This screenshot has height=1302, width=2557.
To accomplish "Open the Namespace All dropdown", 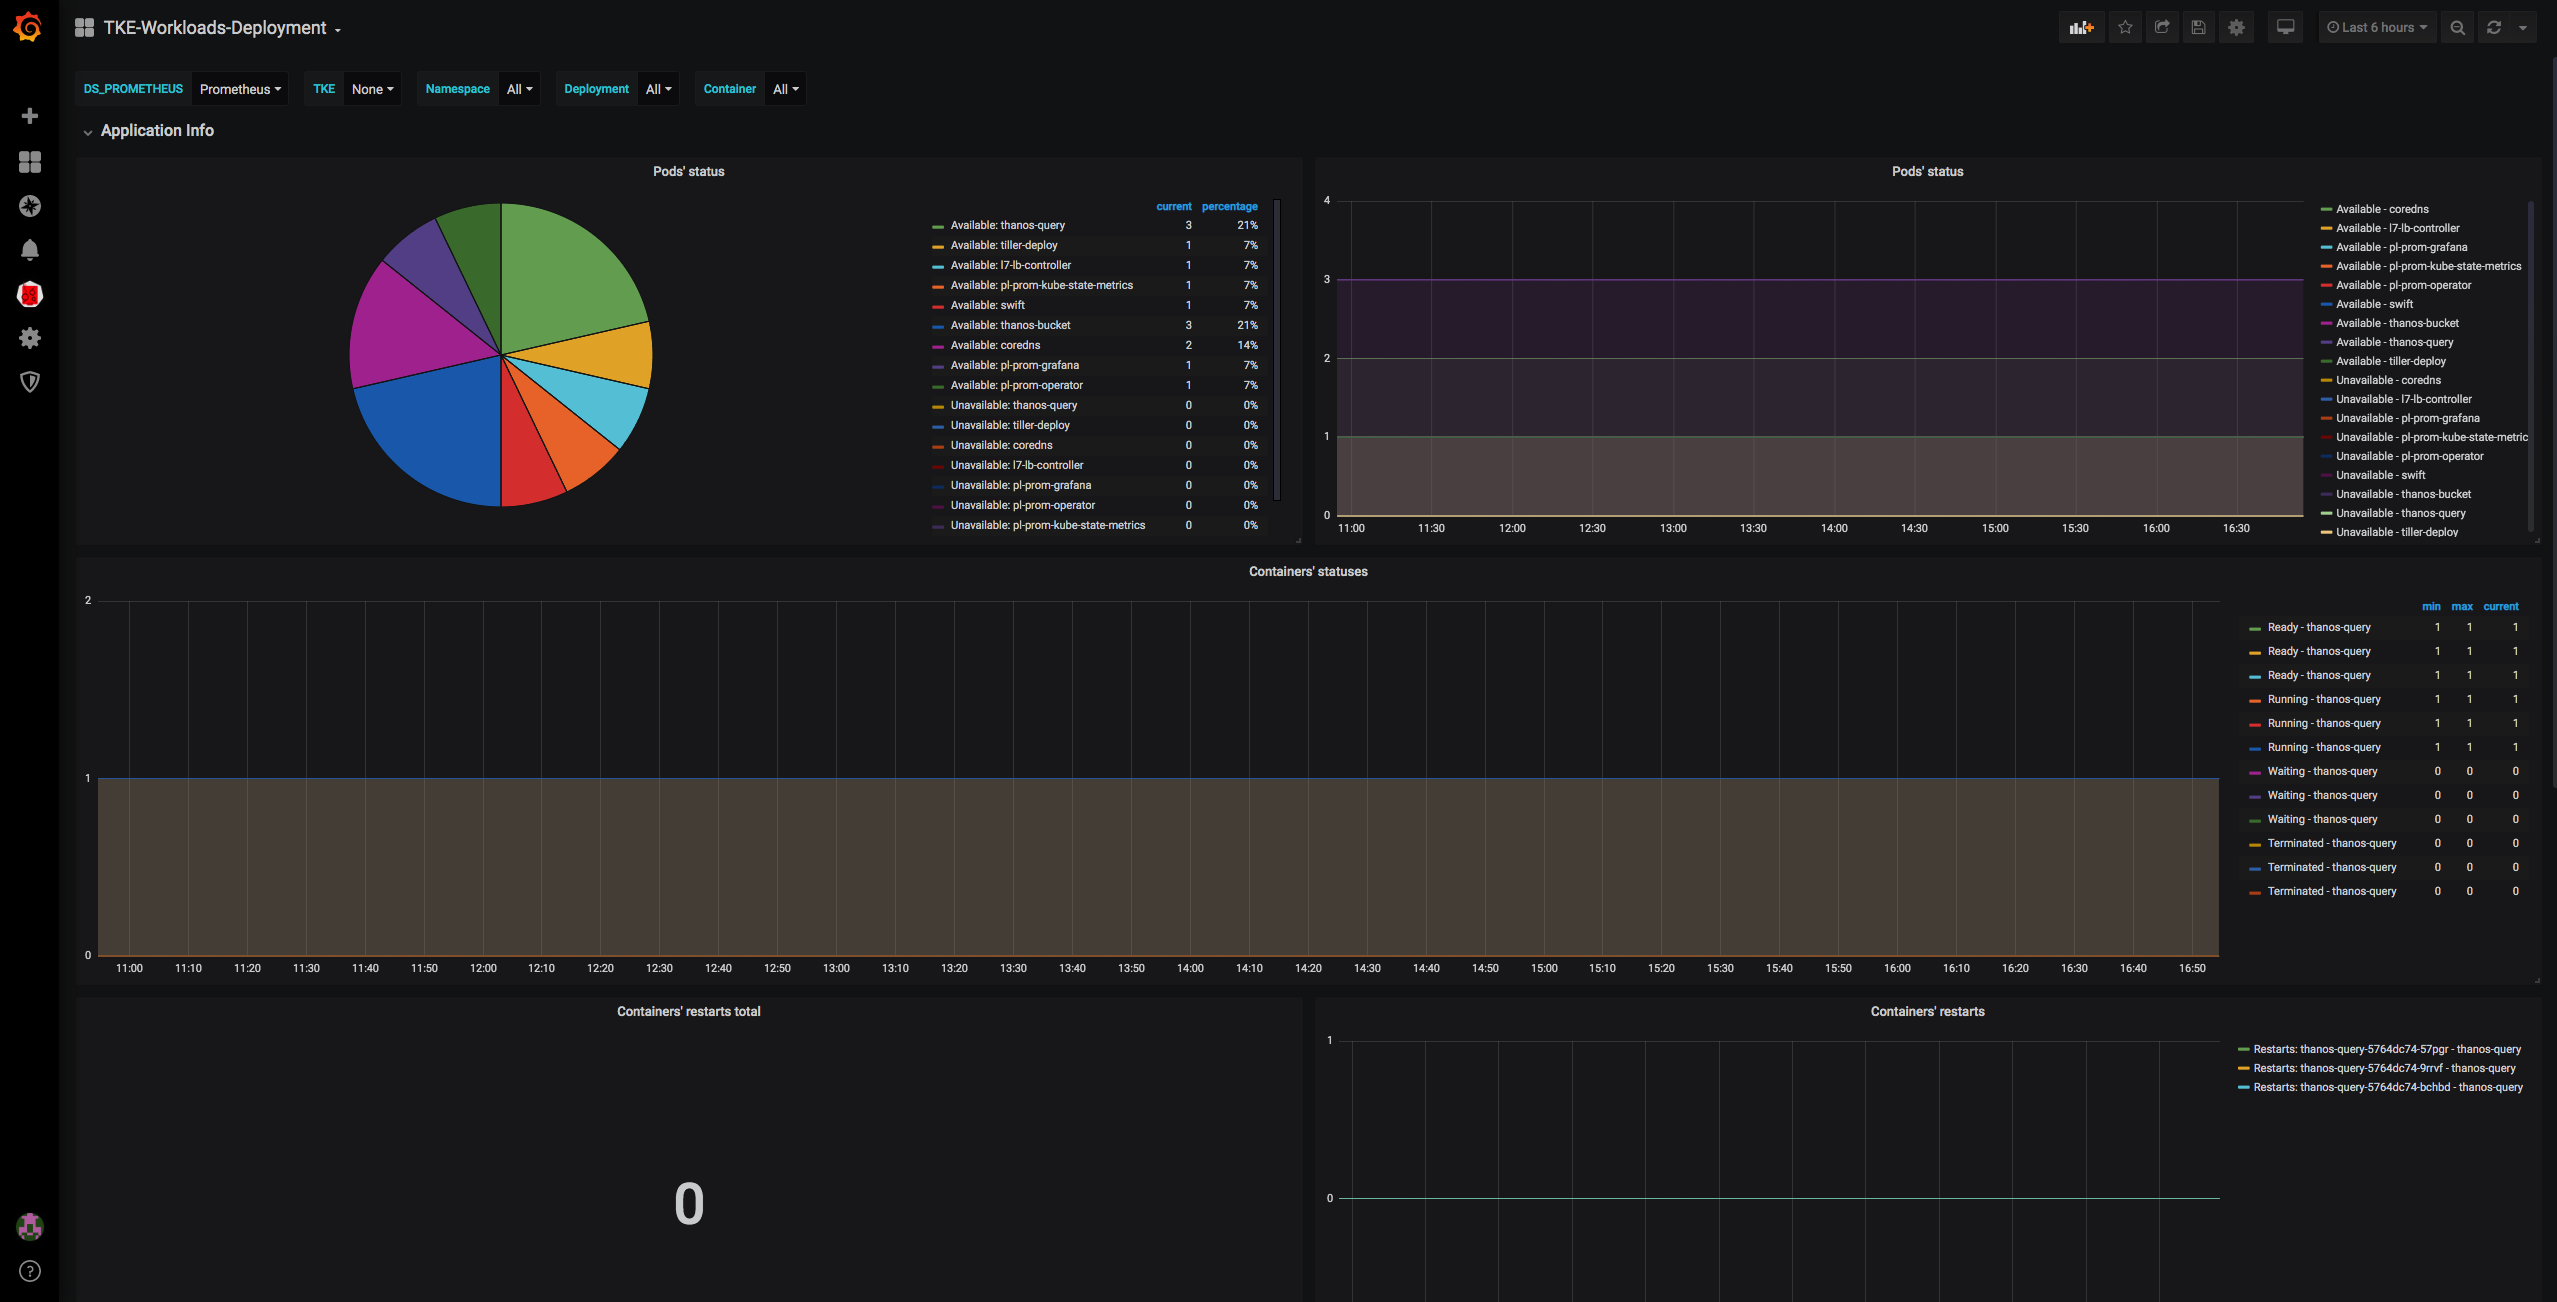I will (x=519, y=89).
